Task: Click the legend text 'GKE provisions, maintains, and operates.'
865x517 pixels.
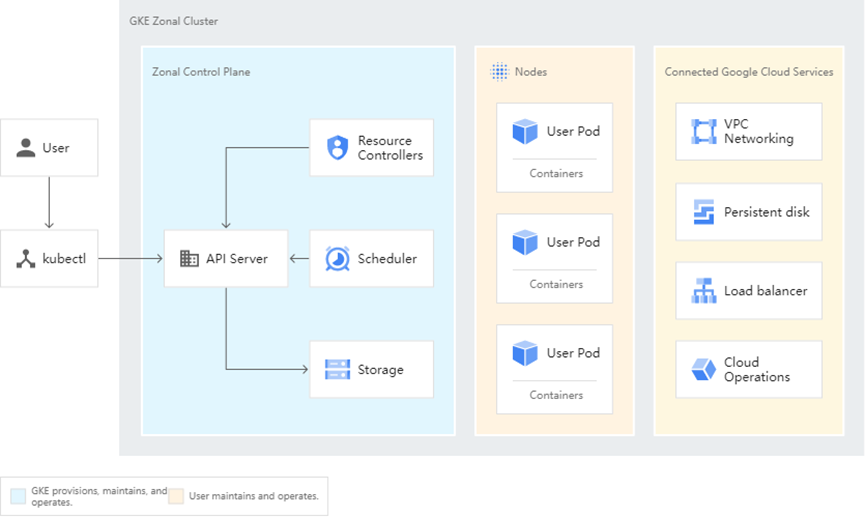Action: 99,496
